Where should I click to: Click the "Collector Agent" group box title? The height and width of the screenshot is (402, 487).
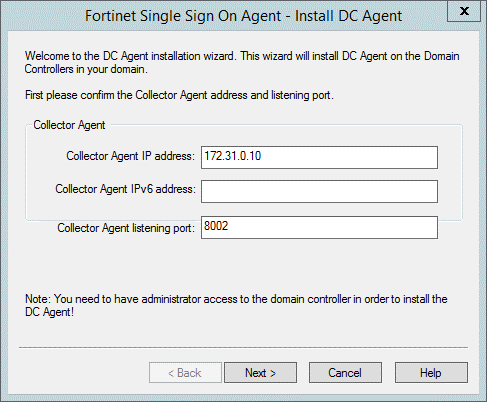pos(69,125)
